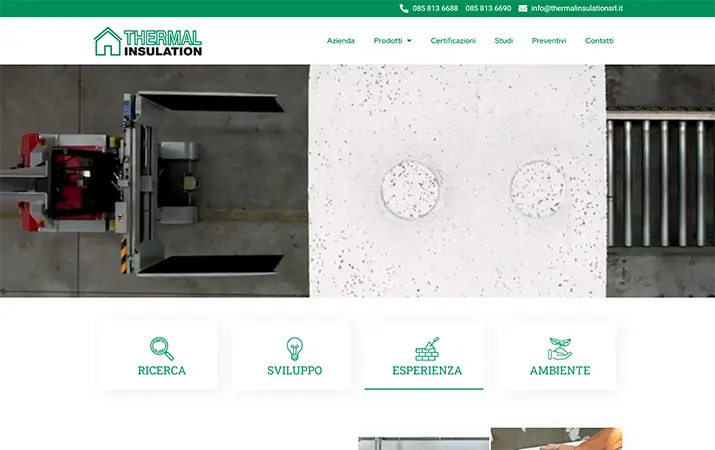Select the brick wall Esperienza icon

pos(427,349)
